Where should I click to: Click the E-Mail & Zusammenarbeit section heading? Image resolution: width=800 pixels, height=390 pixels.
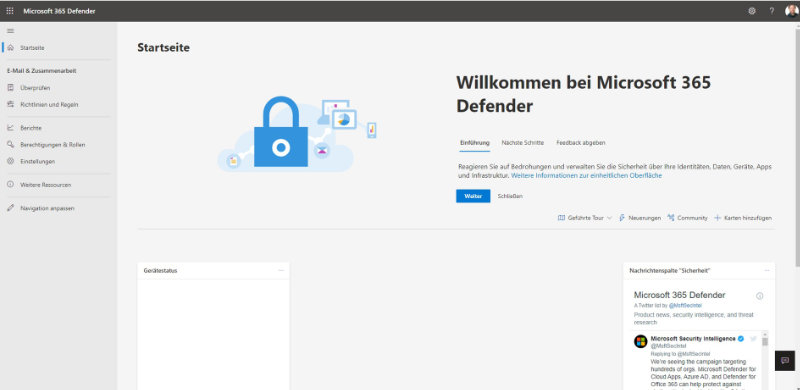tap(41, 71)
